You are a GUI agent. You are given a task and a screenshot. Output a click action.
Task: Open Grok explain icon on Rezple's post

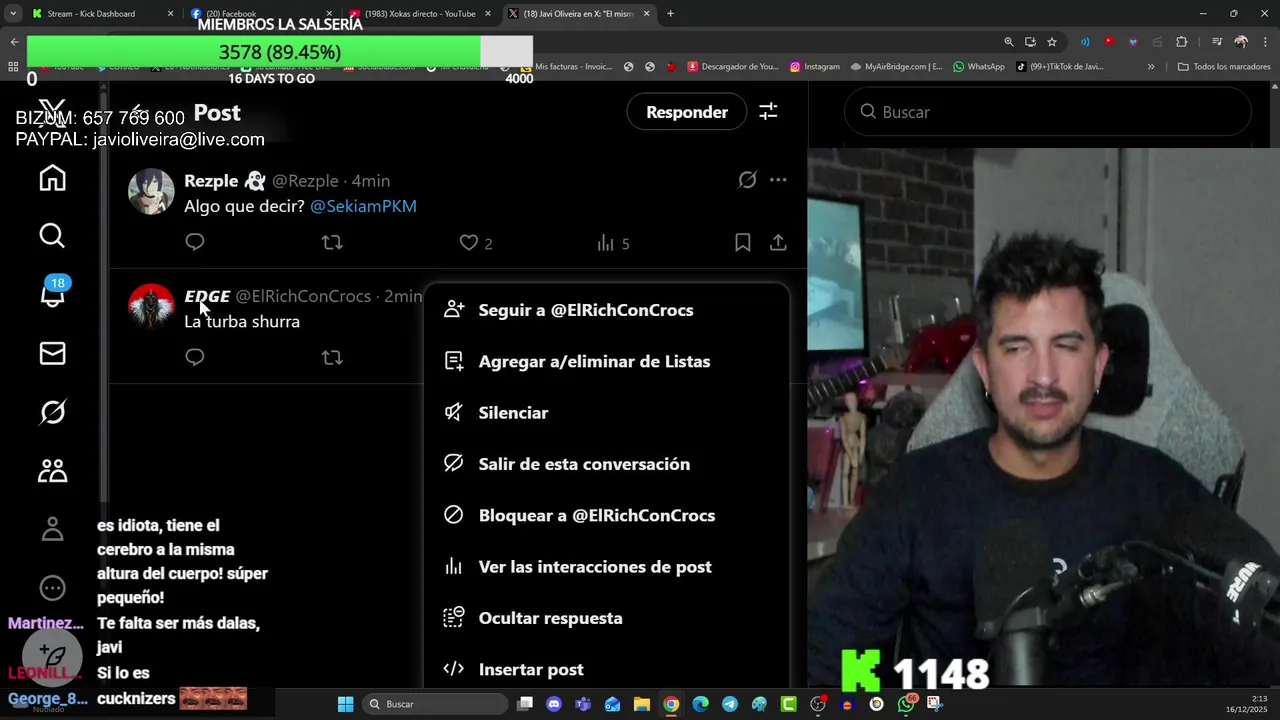747,180
